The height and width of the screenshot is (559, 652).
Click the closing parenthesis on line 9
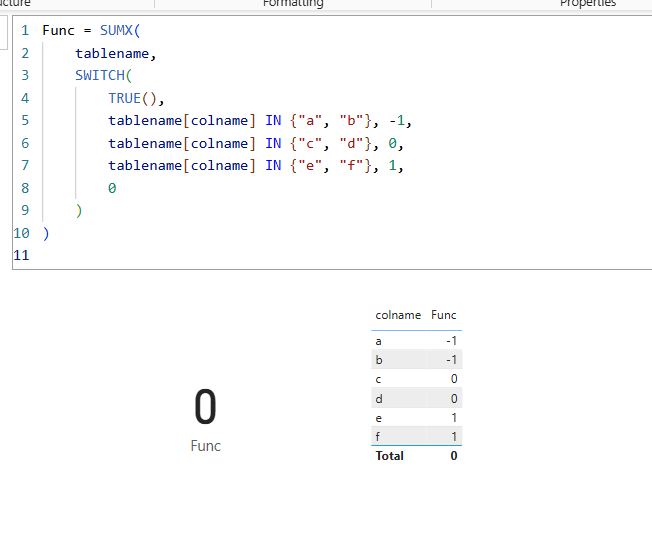pyautogui.click(x=79, y=211)
